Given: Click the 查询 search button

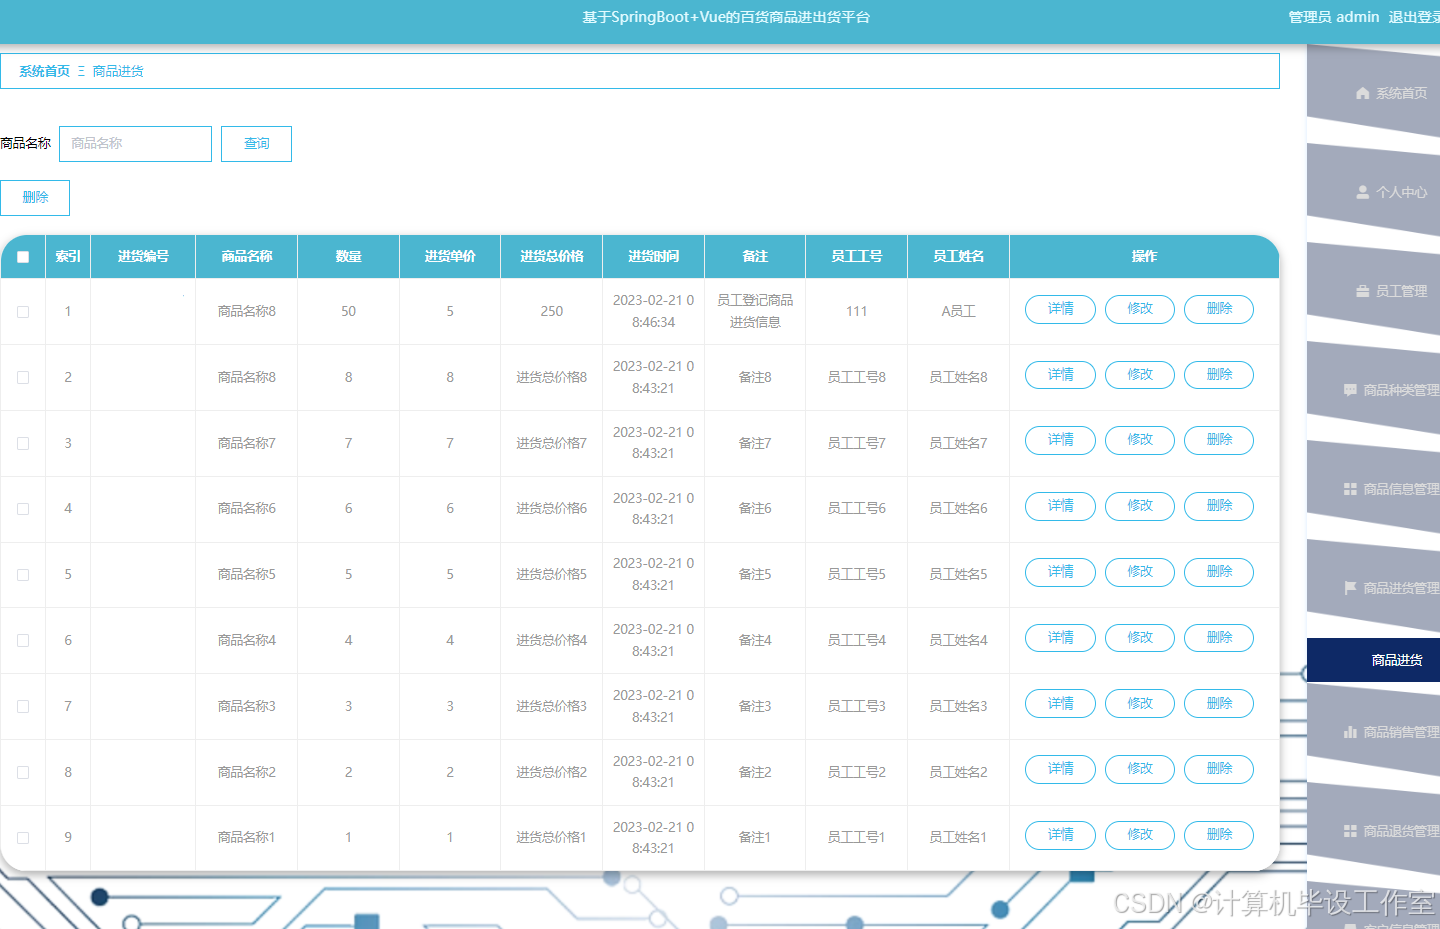Looking at the screenshot, I should coord(256,144).
